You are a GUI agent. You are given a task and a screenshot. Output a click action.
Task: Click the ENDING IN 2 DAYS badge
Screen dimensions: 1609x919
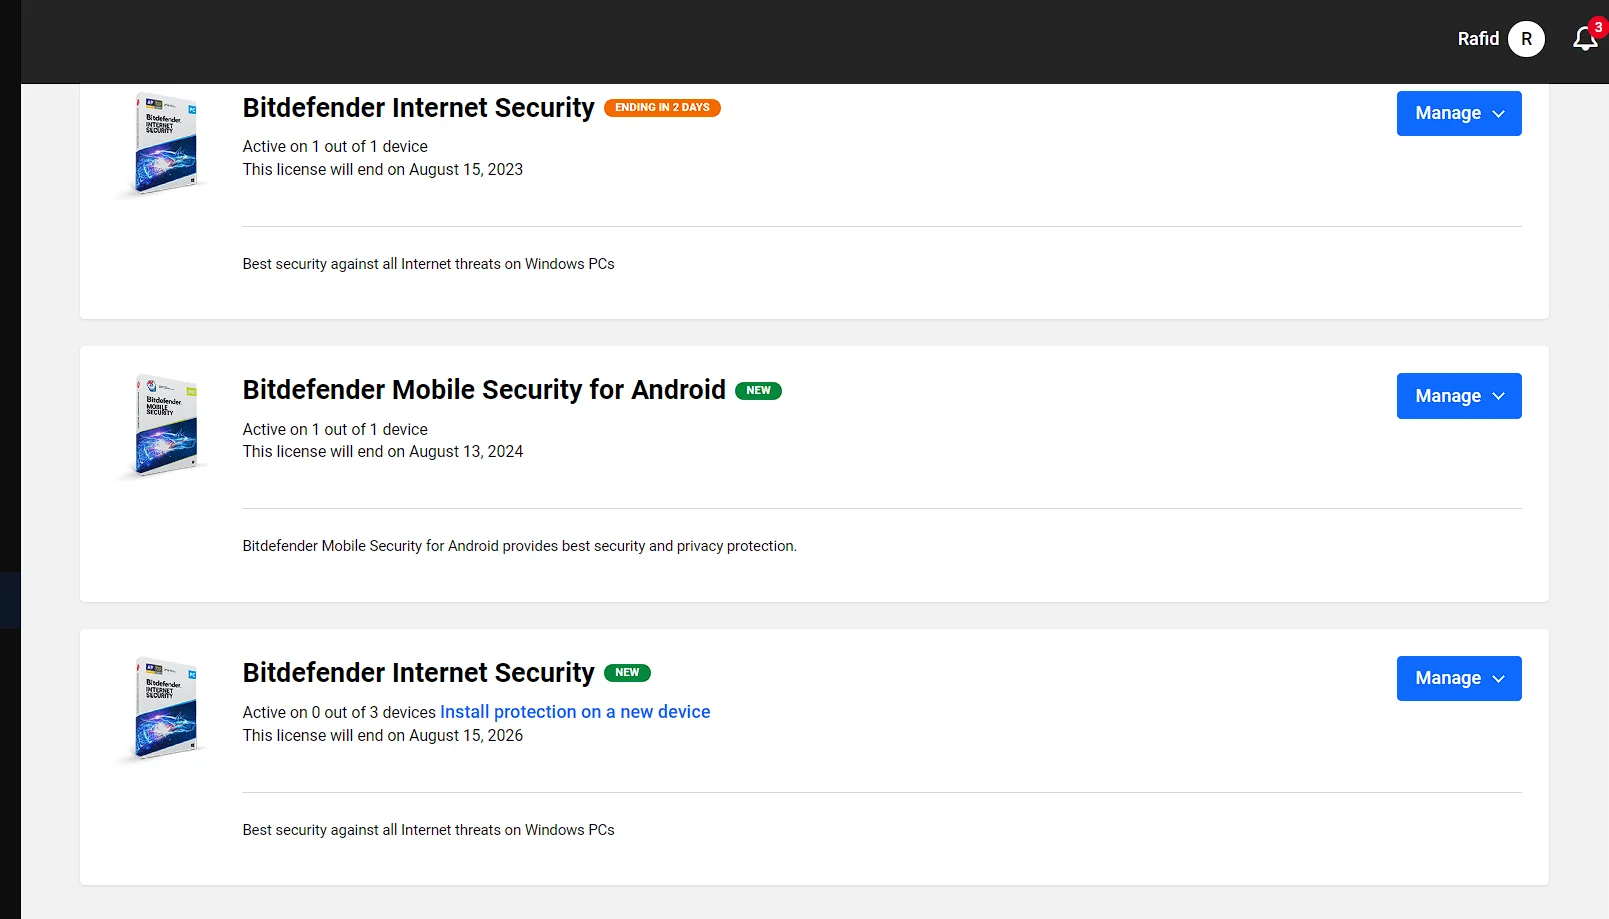click(662, 107)
